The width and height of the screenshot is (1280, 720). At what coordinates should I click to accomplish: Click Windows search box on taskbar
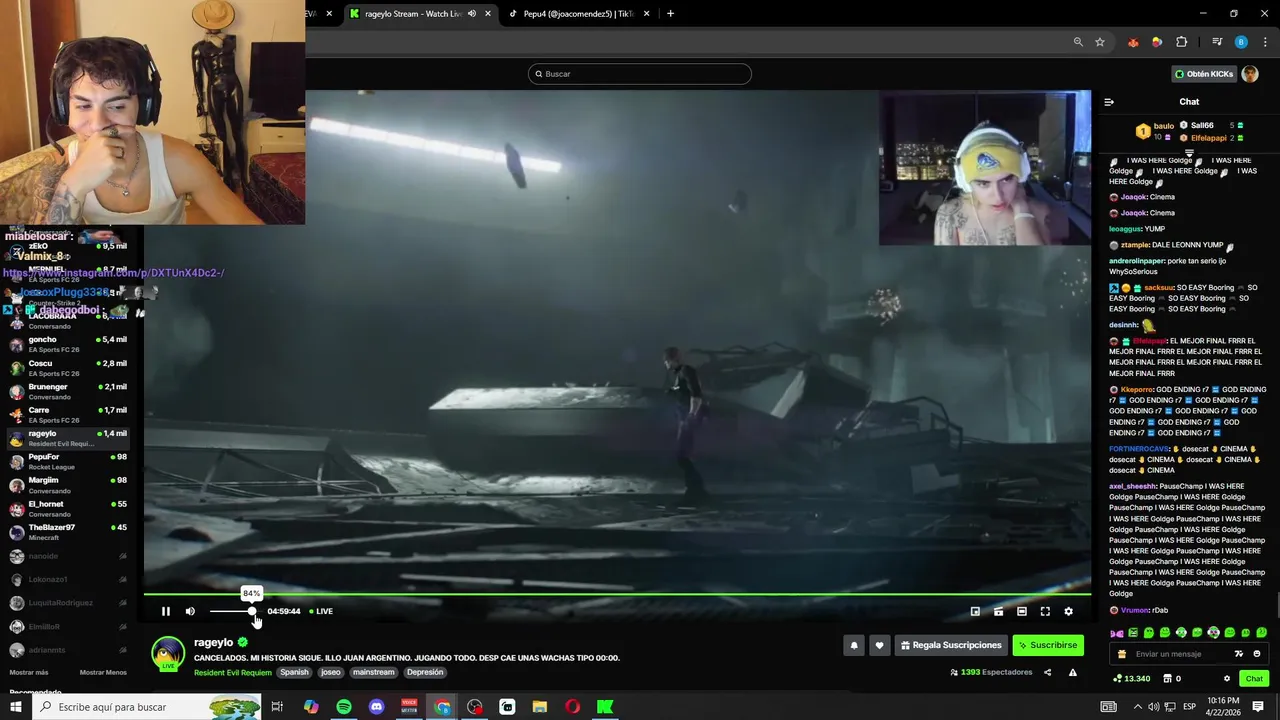coord(147,707)
